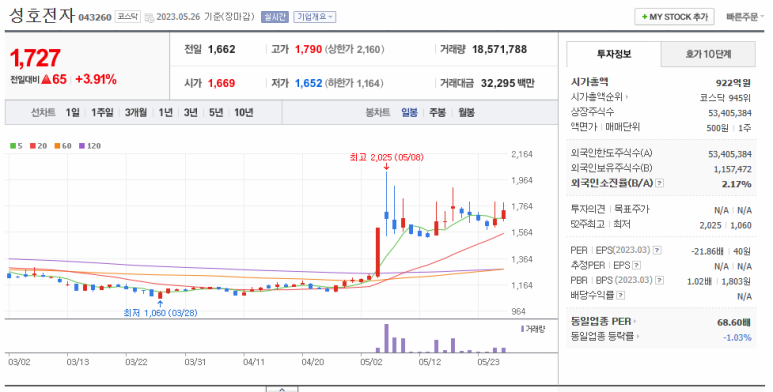Click 액면가 value 500원
Image resolution: width=773 pixels, height=392 pixels.
click(x=717, y=128)
